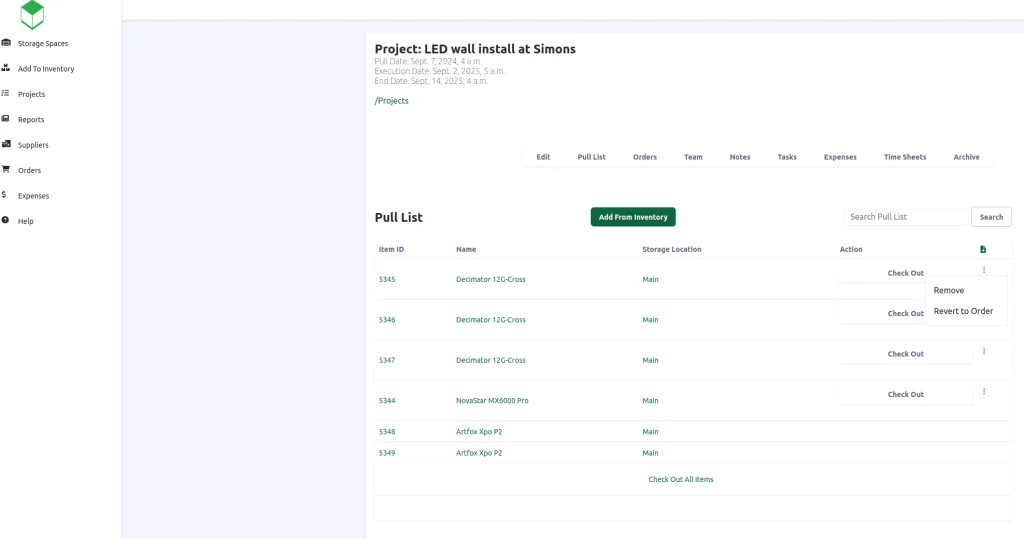Choose Remove from the context menu

click(x=948, y=291)
